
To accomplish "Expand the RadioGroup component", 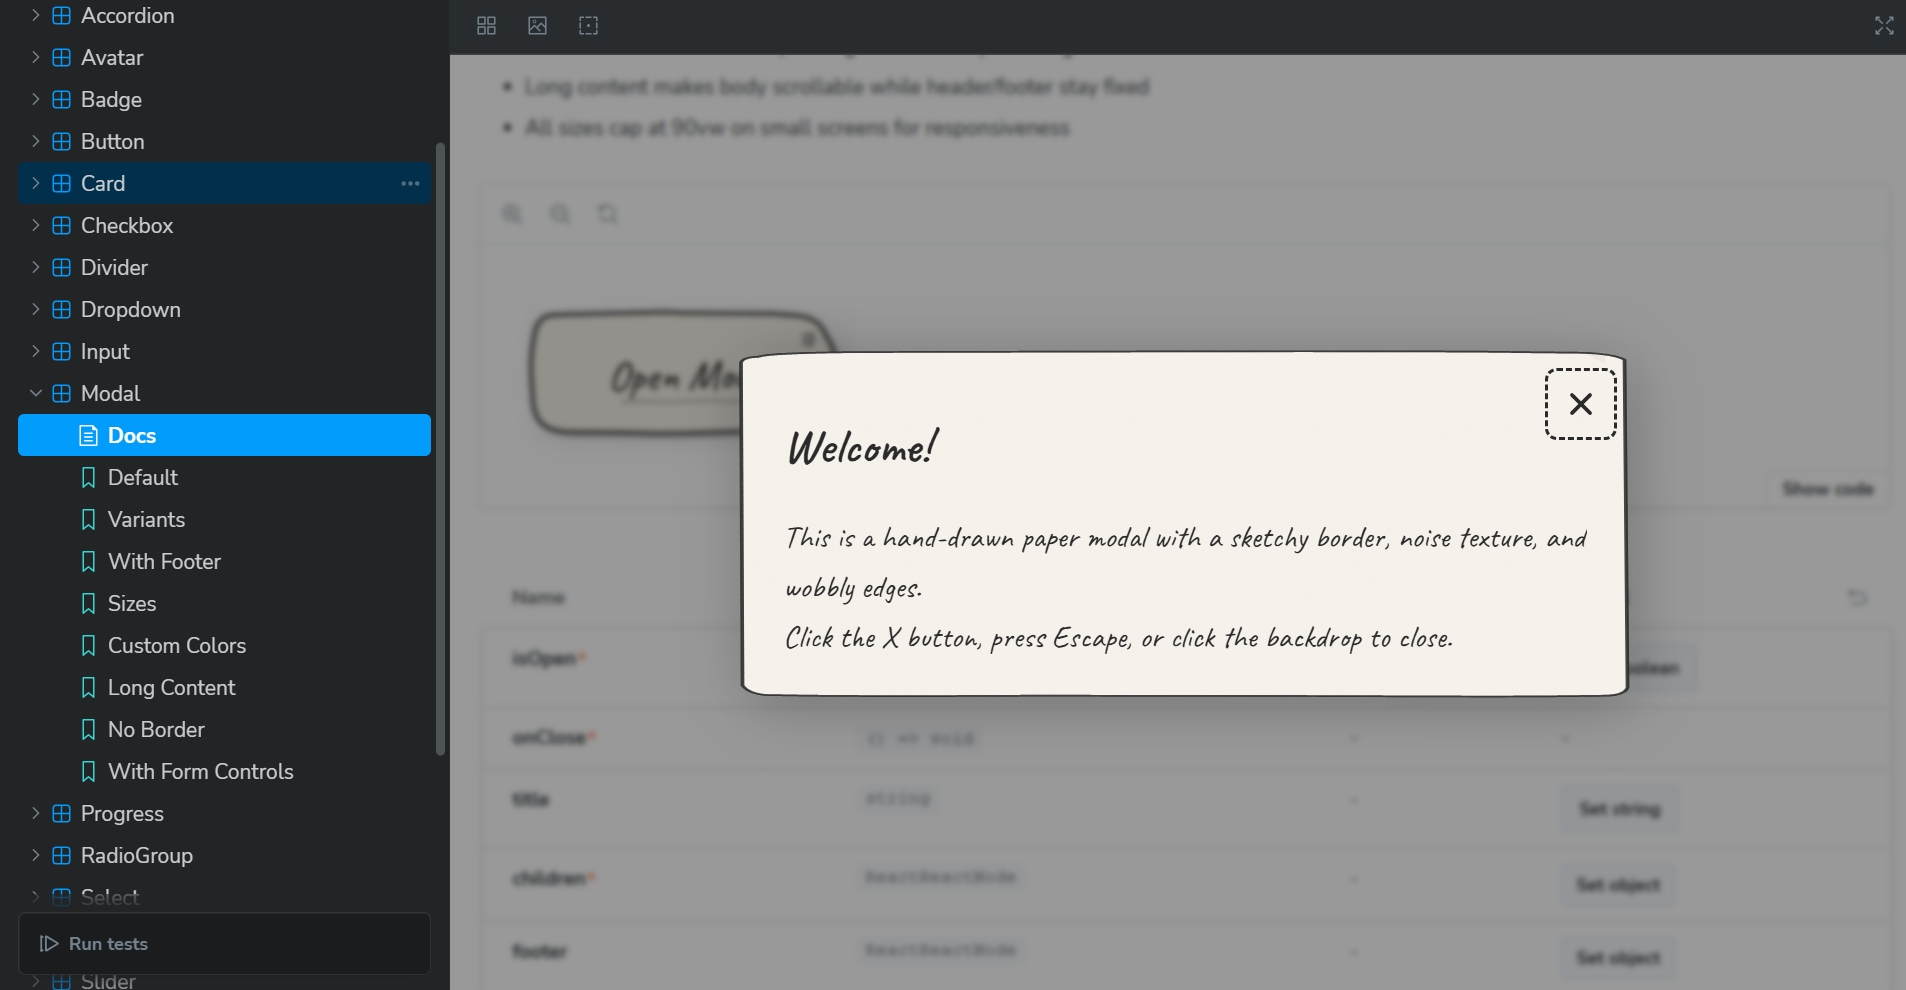I will coord(36,855).
